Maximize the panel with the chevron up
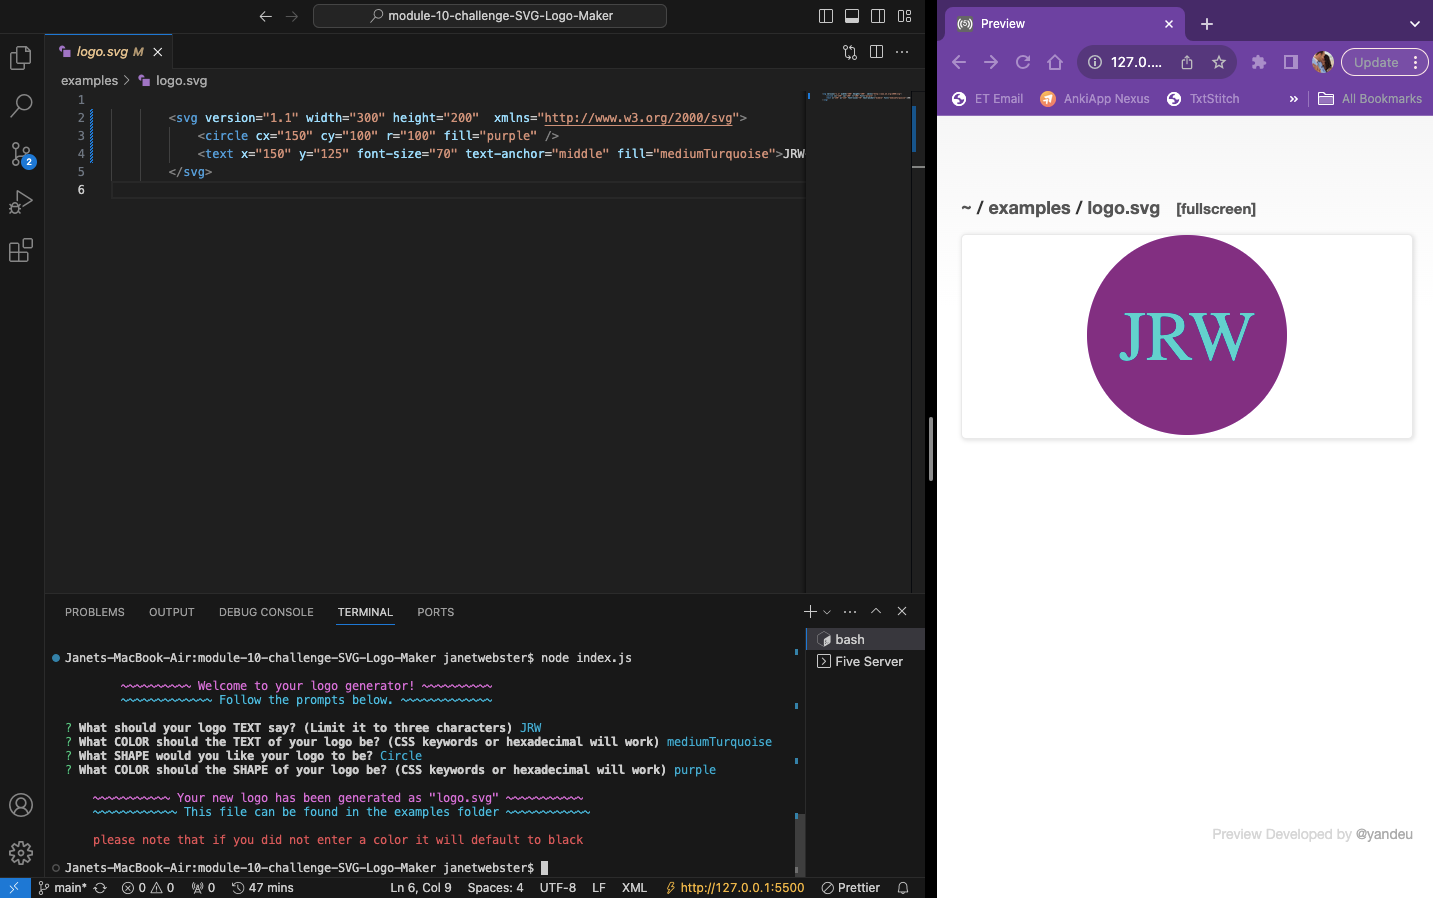Screen dimensions: 1433x898 876,611
